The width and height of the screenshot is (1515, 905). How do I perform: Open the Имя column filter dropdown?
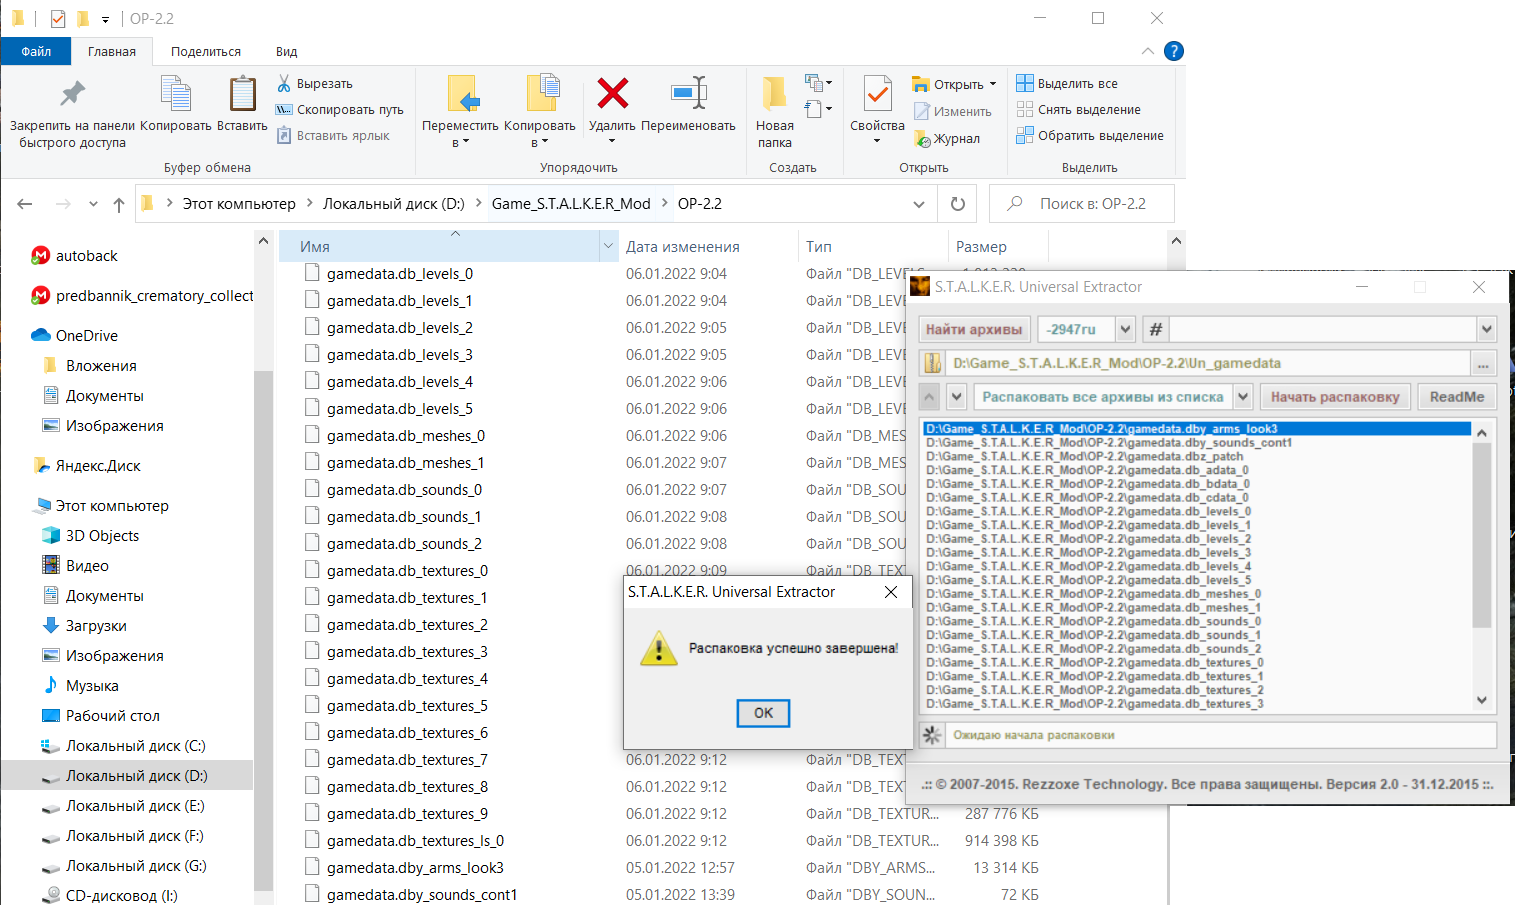click(608, 247)
